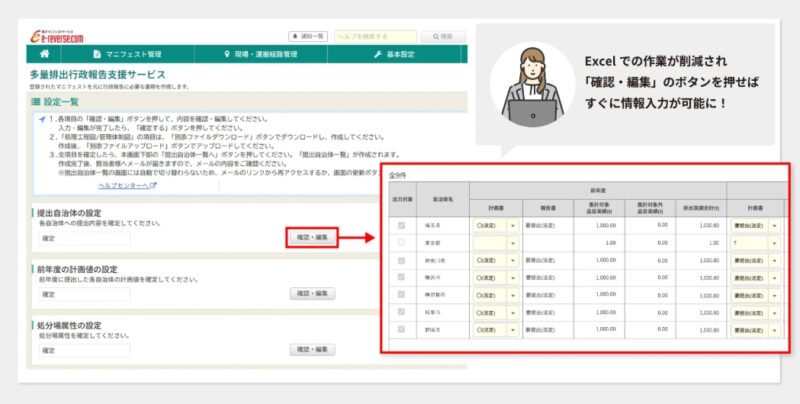Enable the output checkbox for 東京都 row
Image resolution: width=800 pixels, height=404 pixels.
(403, 243)
